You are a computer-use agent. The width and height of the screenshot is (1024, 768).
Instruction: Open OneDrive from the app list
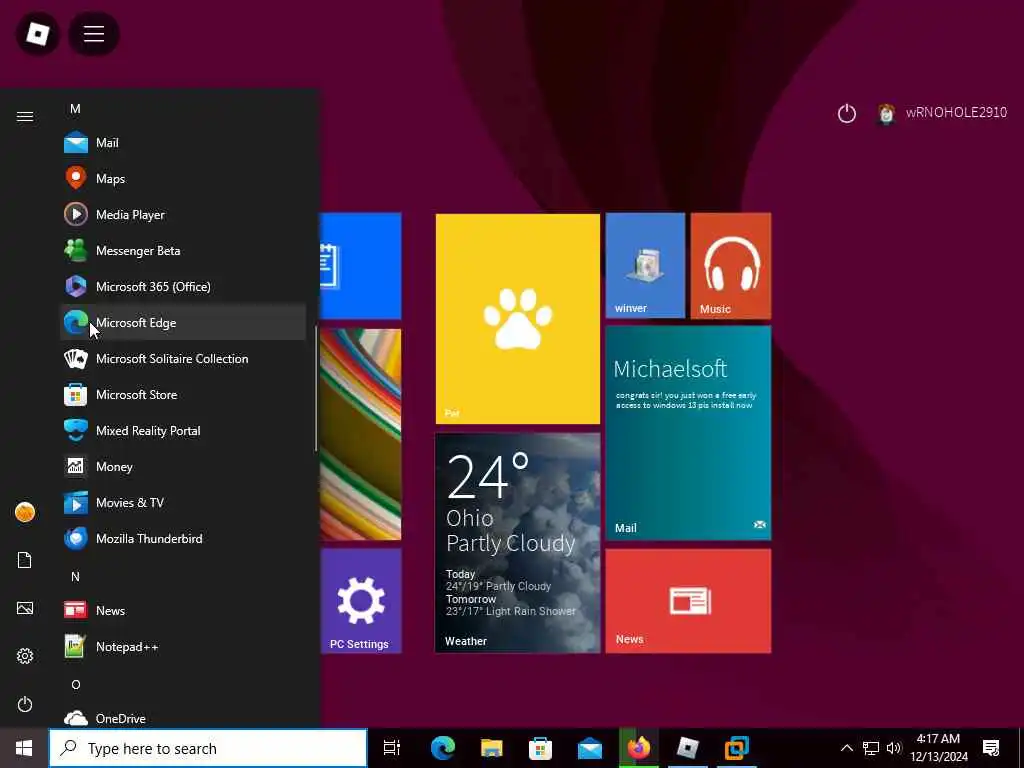183,718
